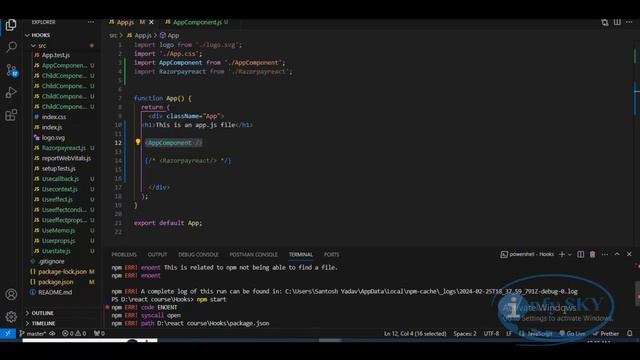Viewport: 640px width, 360px height.
Task: Click Ln 12, Col 4 cursor position
Action: tap(415, 333)
